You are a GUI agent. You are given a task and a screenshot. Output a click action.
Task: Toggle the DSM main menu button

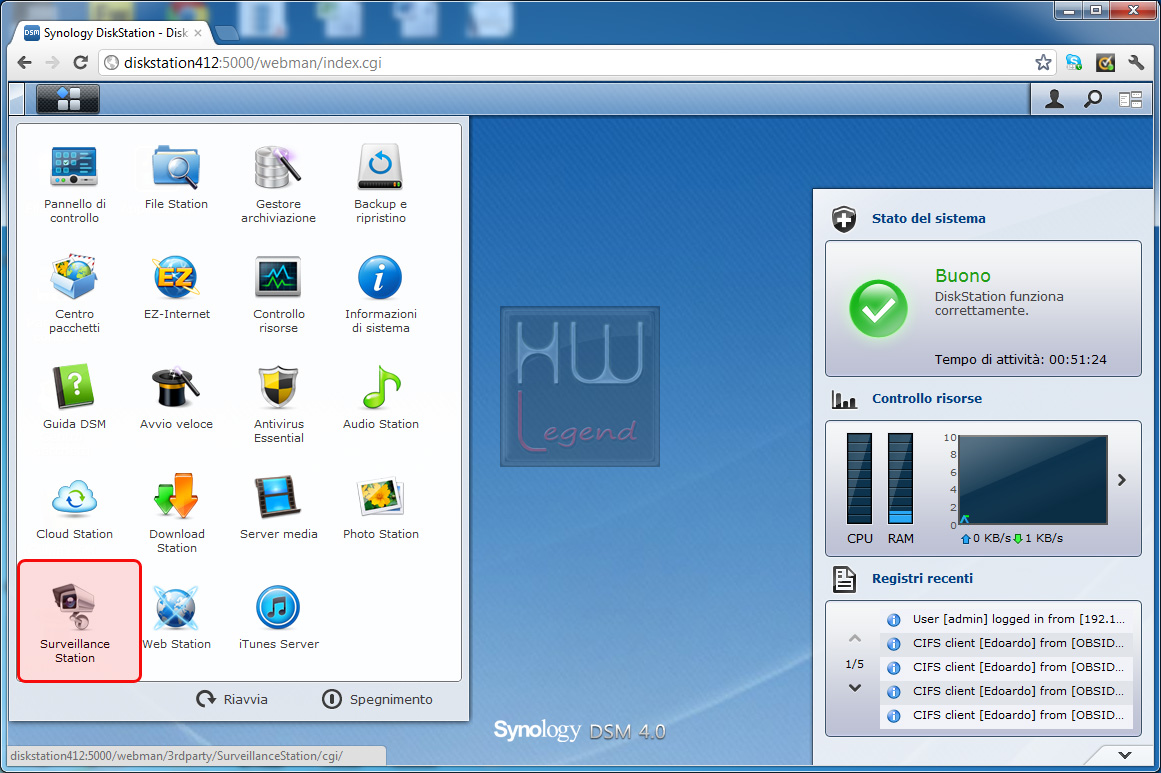tap(67, 98)
